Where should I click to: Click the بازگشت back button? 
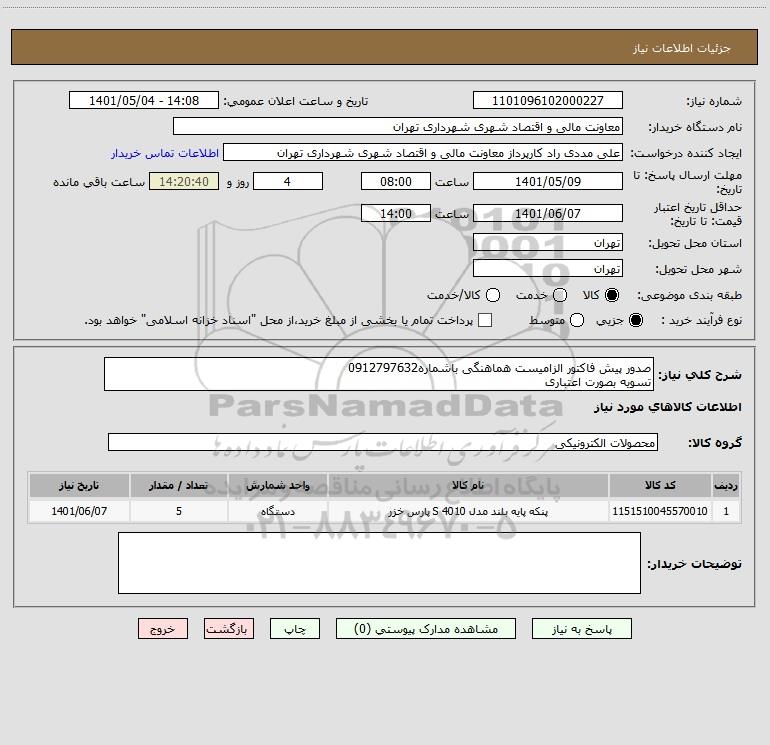[229, 629]
